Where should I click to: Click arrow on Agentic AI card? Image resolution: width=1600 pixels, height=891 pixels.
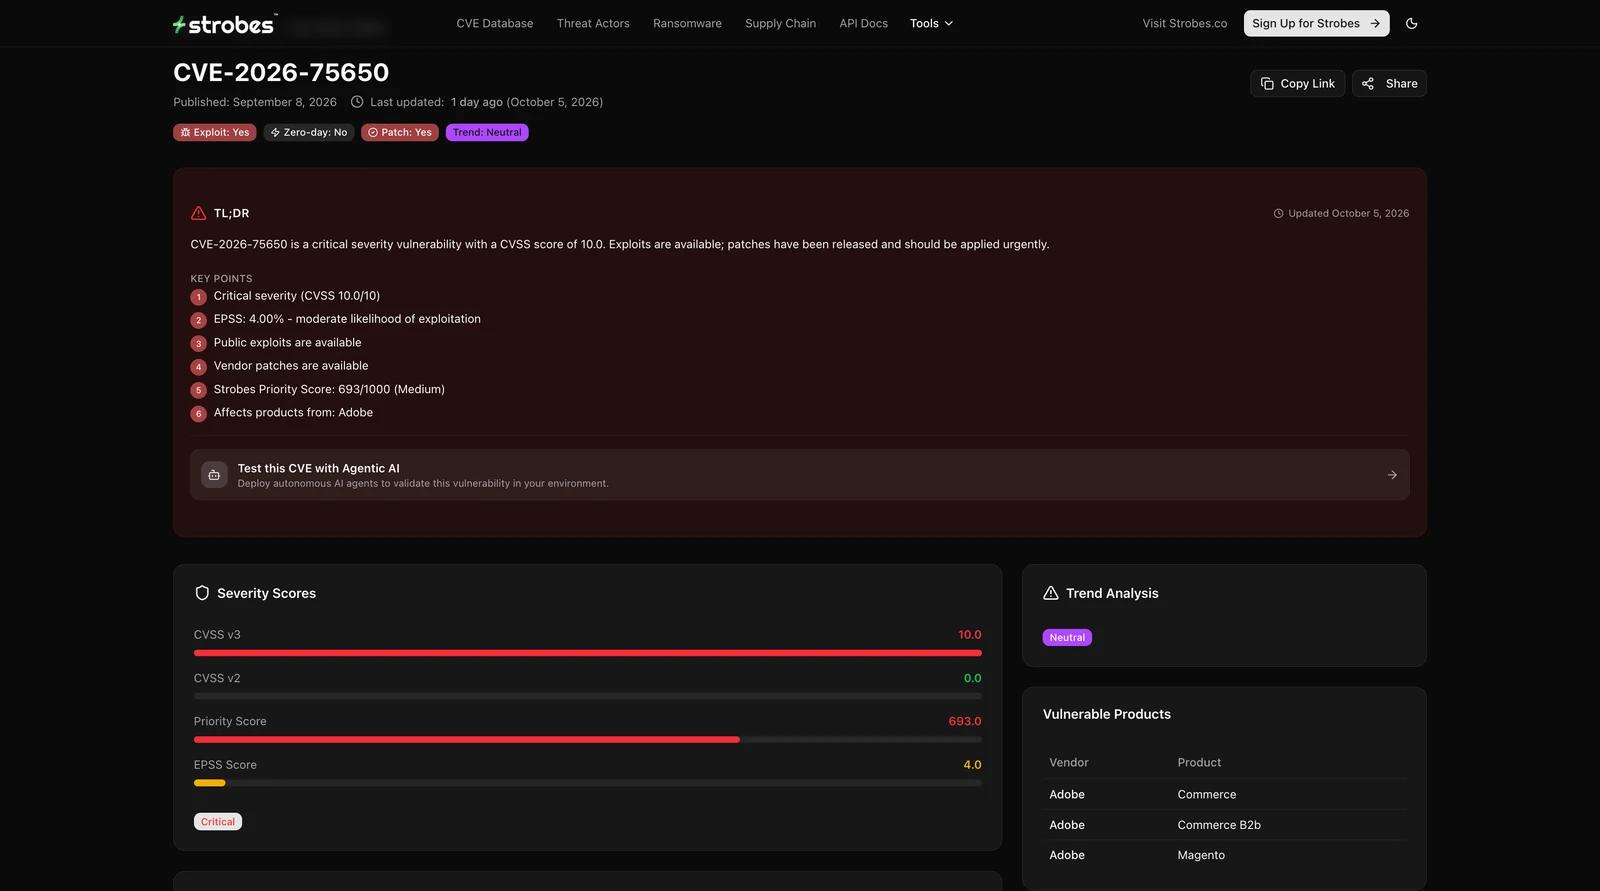click(x=1392, y=475)
